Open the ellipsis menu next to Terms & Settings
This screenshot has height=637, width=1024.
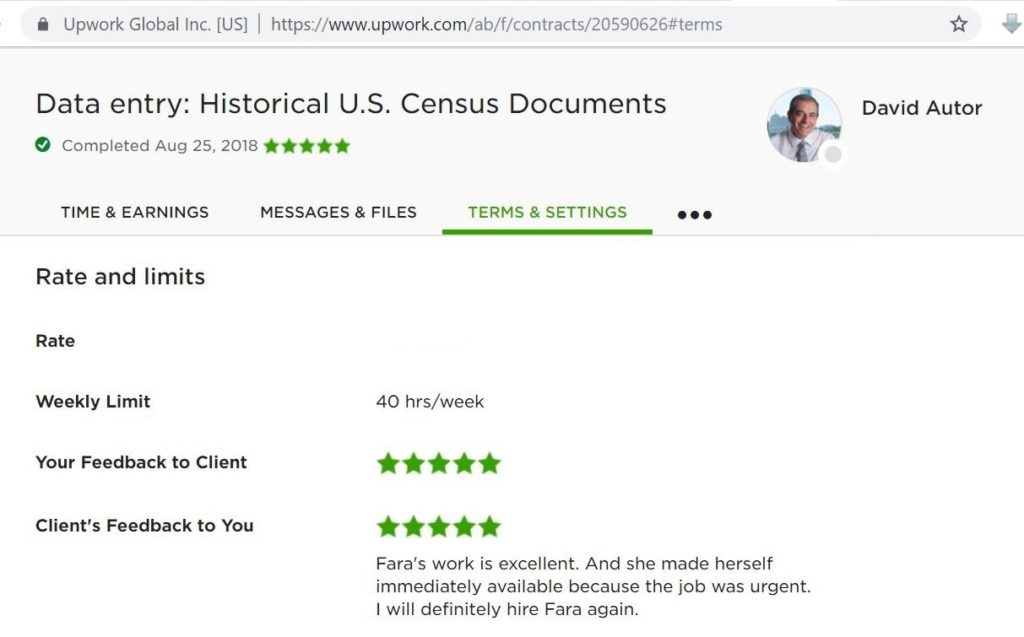click(694, 213)
